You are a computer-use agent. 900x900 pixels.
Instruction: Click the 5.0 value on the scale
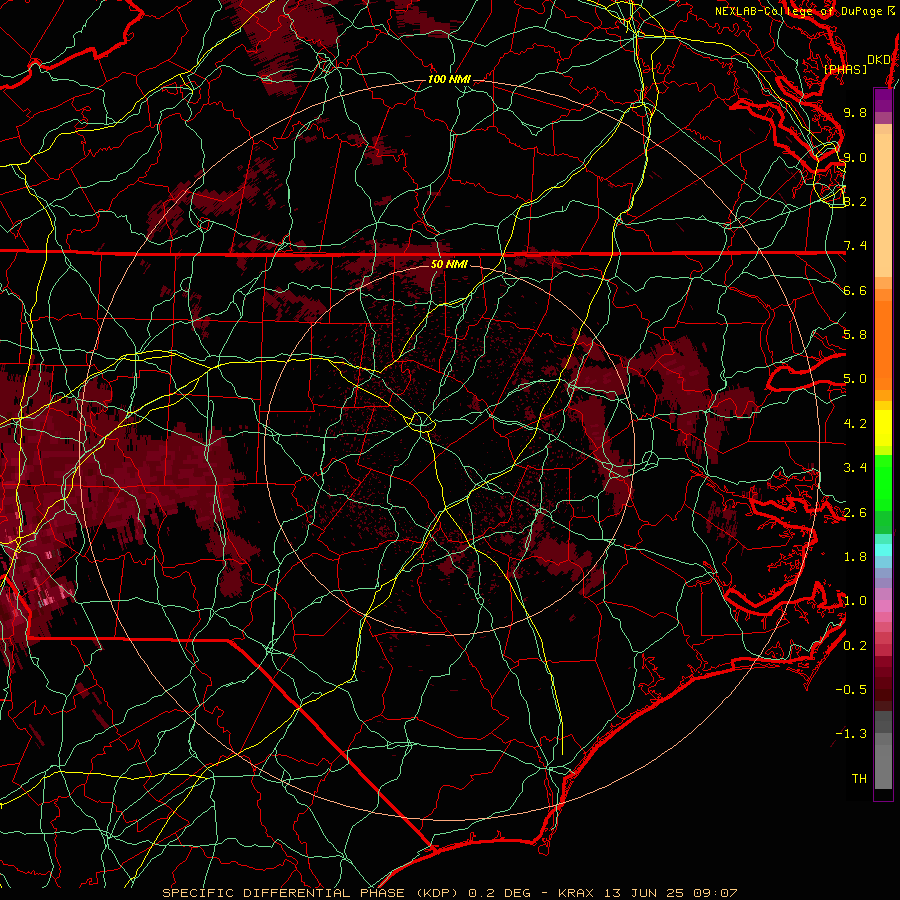pos(855,379)
